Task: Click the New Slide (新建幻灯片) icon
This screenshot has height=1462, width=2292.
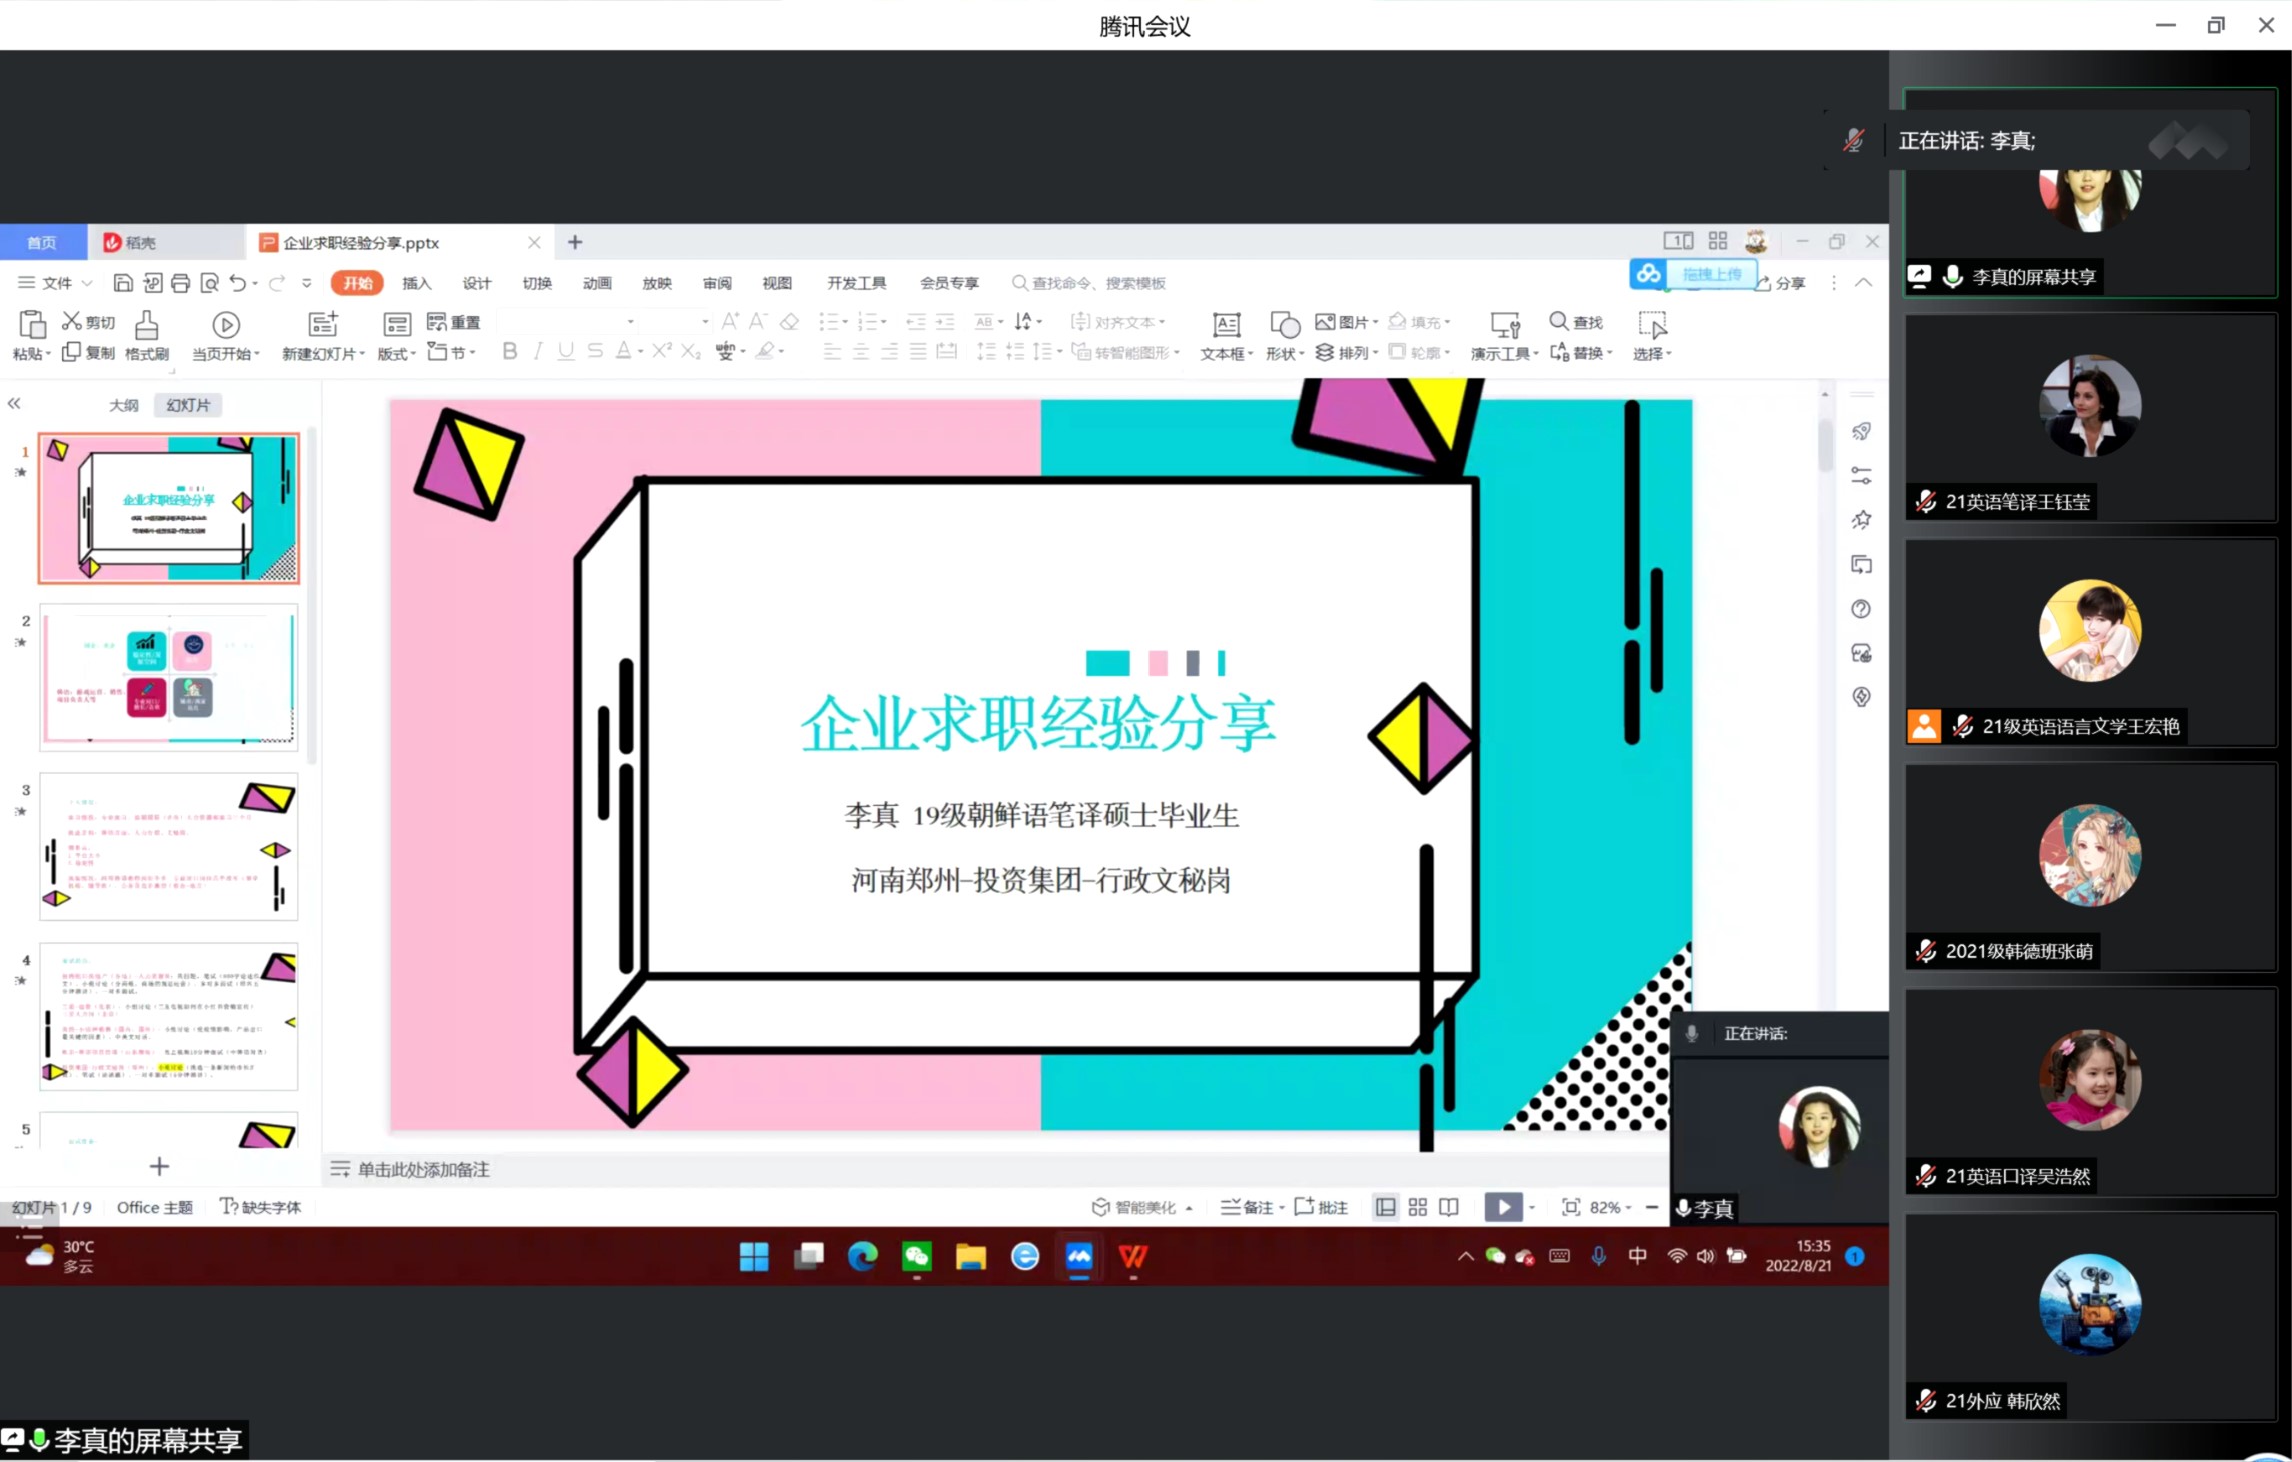Action: (x=322, y=324)
